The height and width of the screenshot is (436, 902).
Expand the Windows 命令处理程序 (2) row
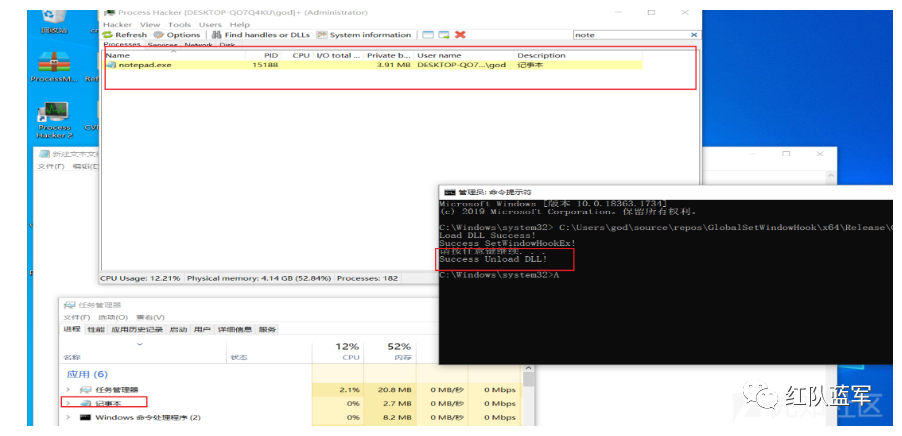coord(68,417)
